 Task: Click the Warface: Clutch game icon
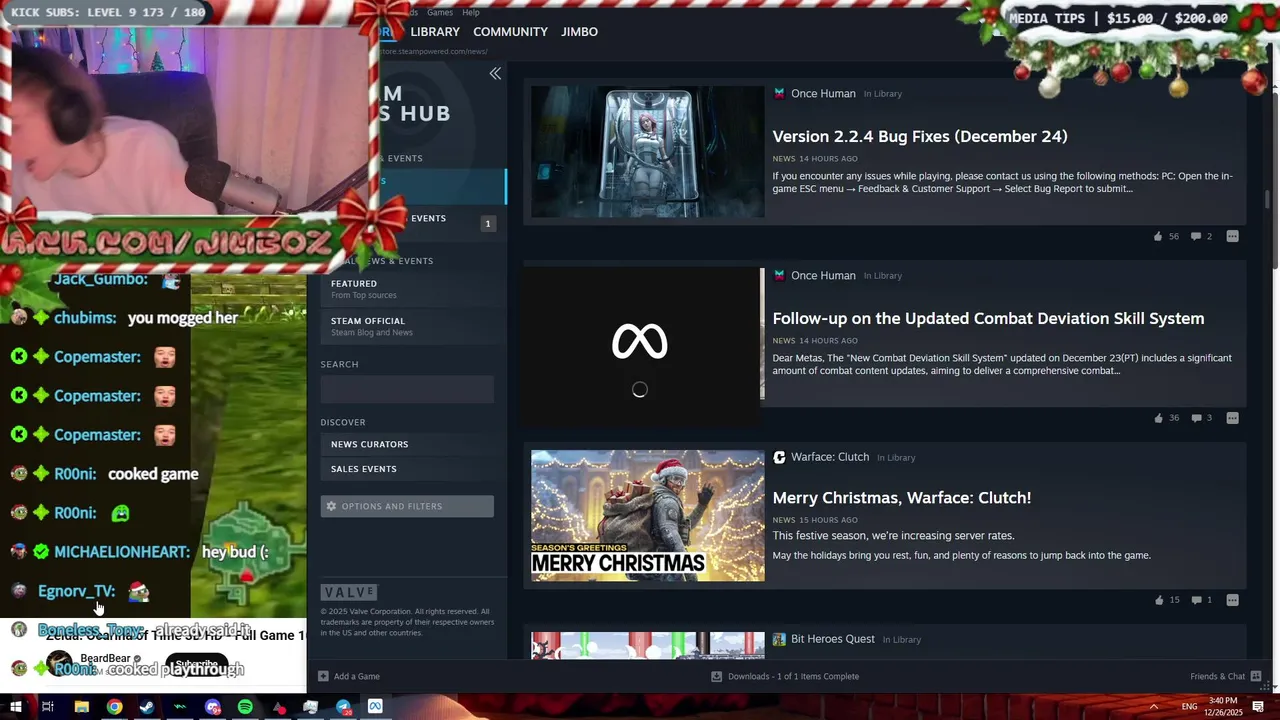(779, 458)
